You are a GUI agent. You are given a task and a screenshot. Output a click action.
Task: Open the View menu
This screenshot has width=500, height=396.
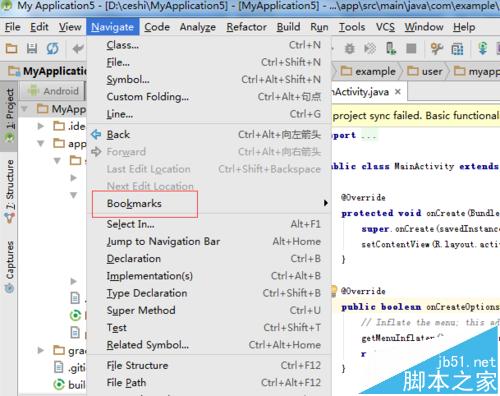click(70, 27)
